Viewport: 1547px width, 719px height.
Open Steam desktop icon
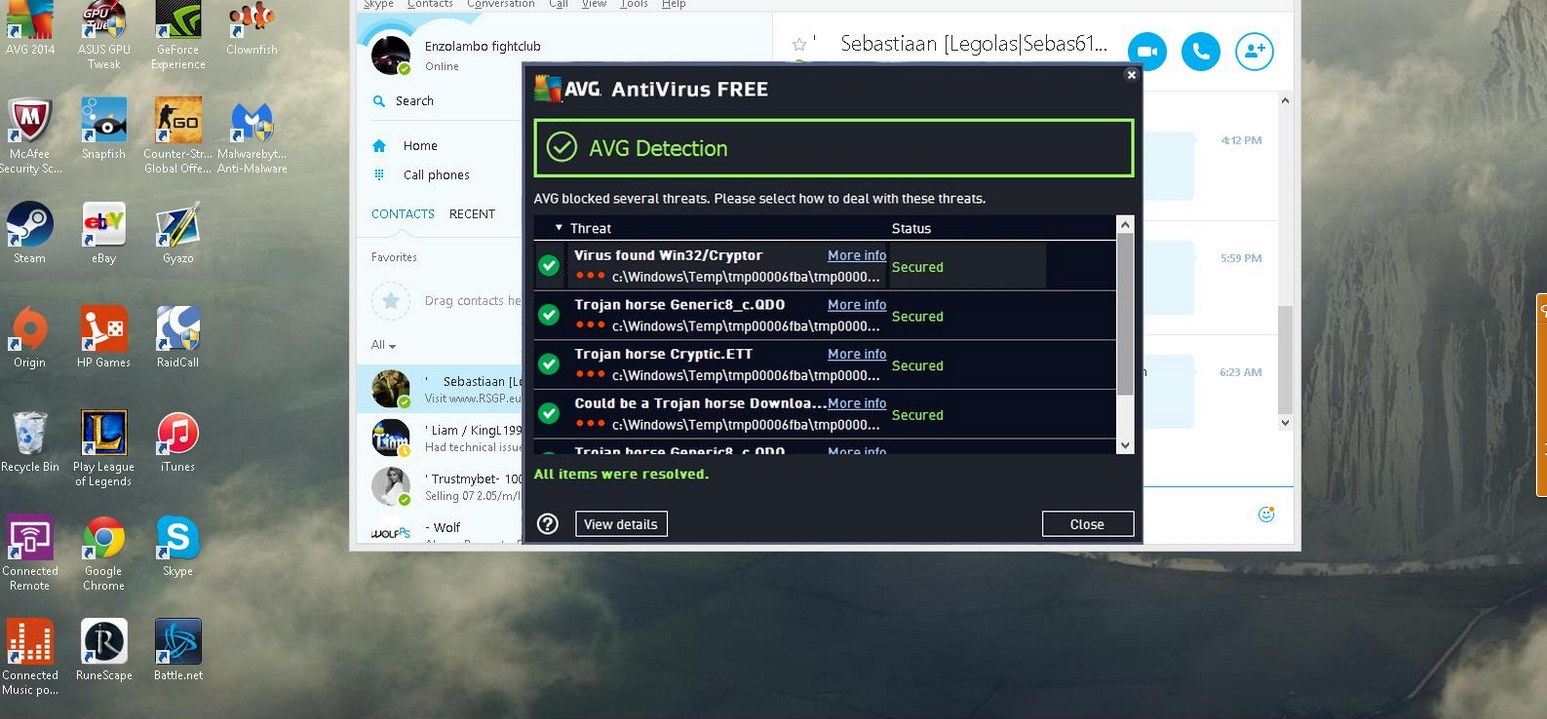(x=30, y=233)
